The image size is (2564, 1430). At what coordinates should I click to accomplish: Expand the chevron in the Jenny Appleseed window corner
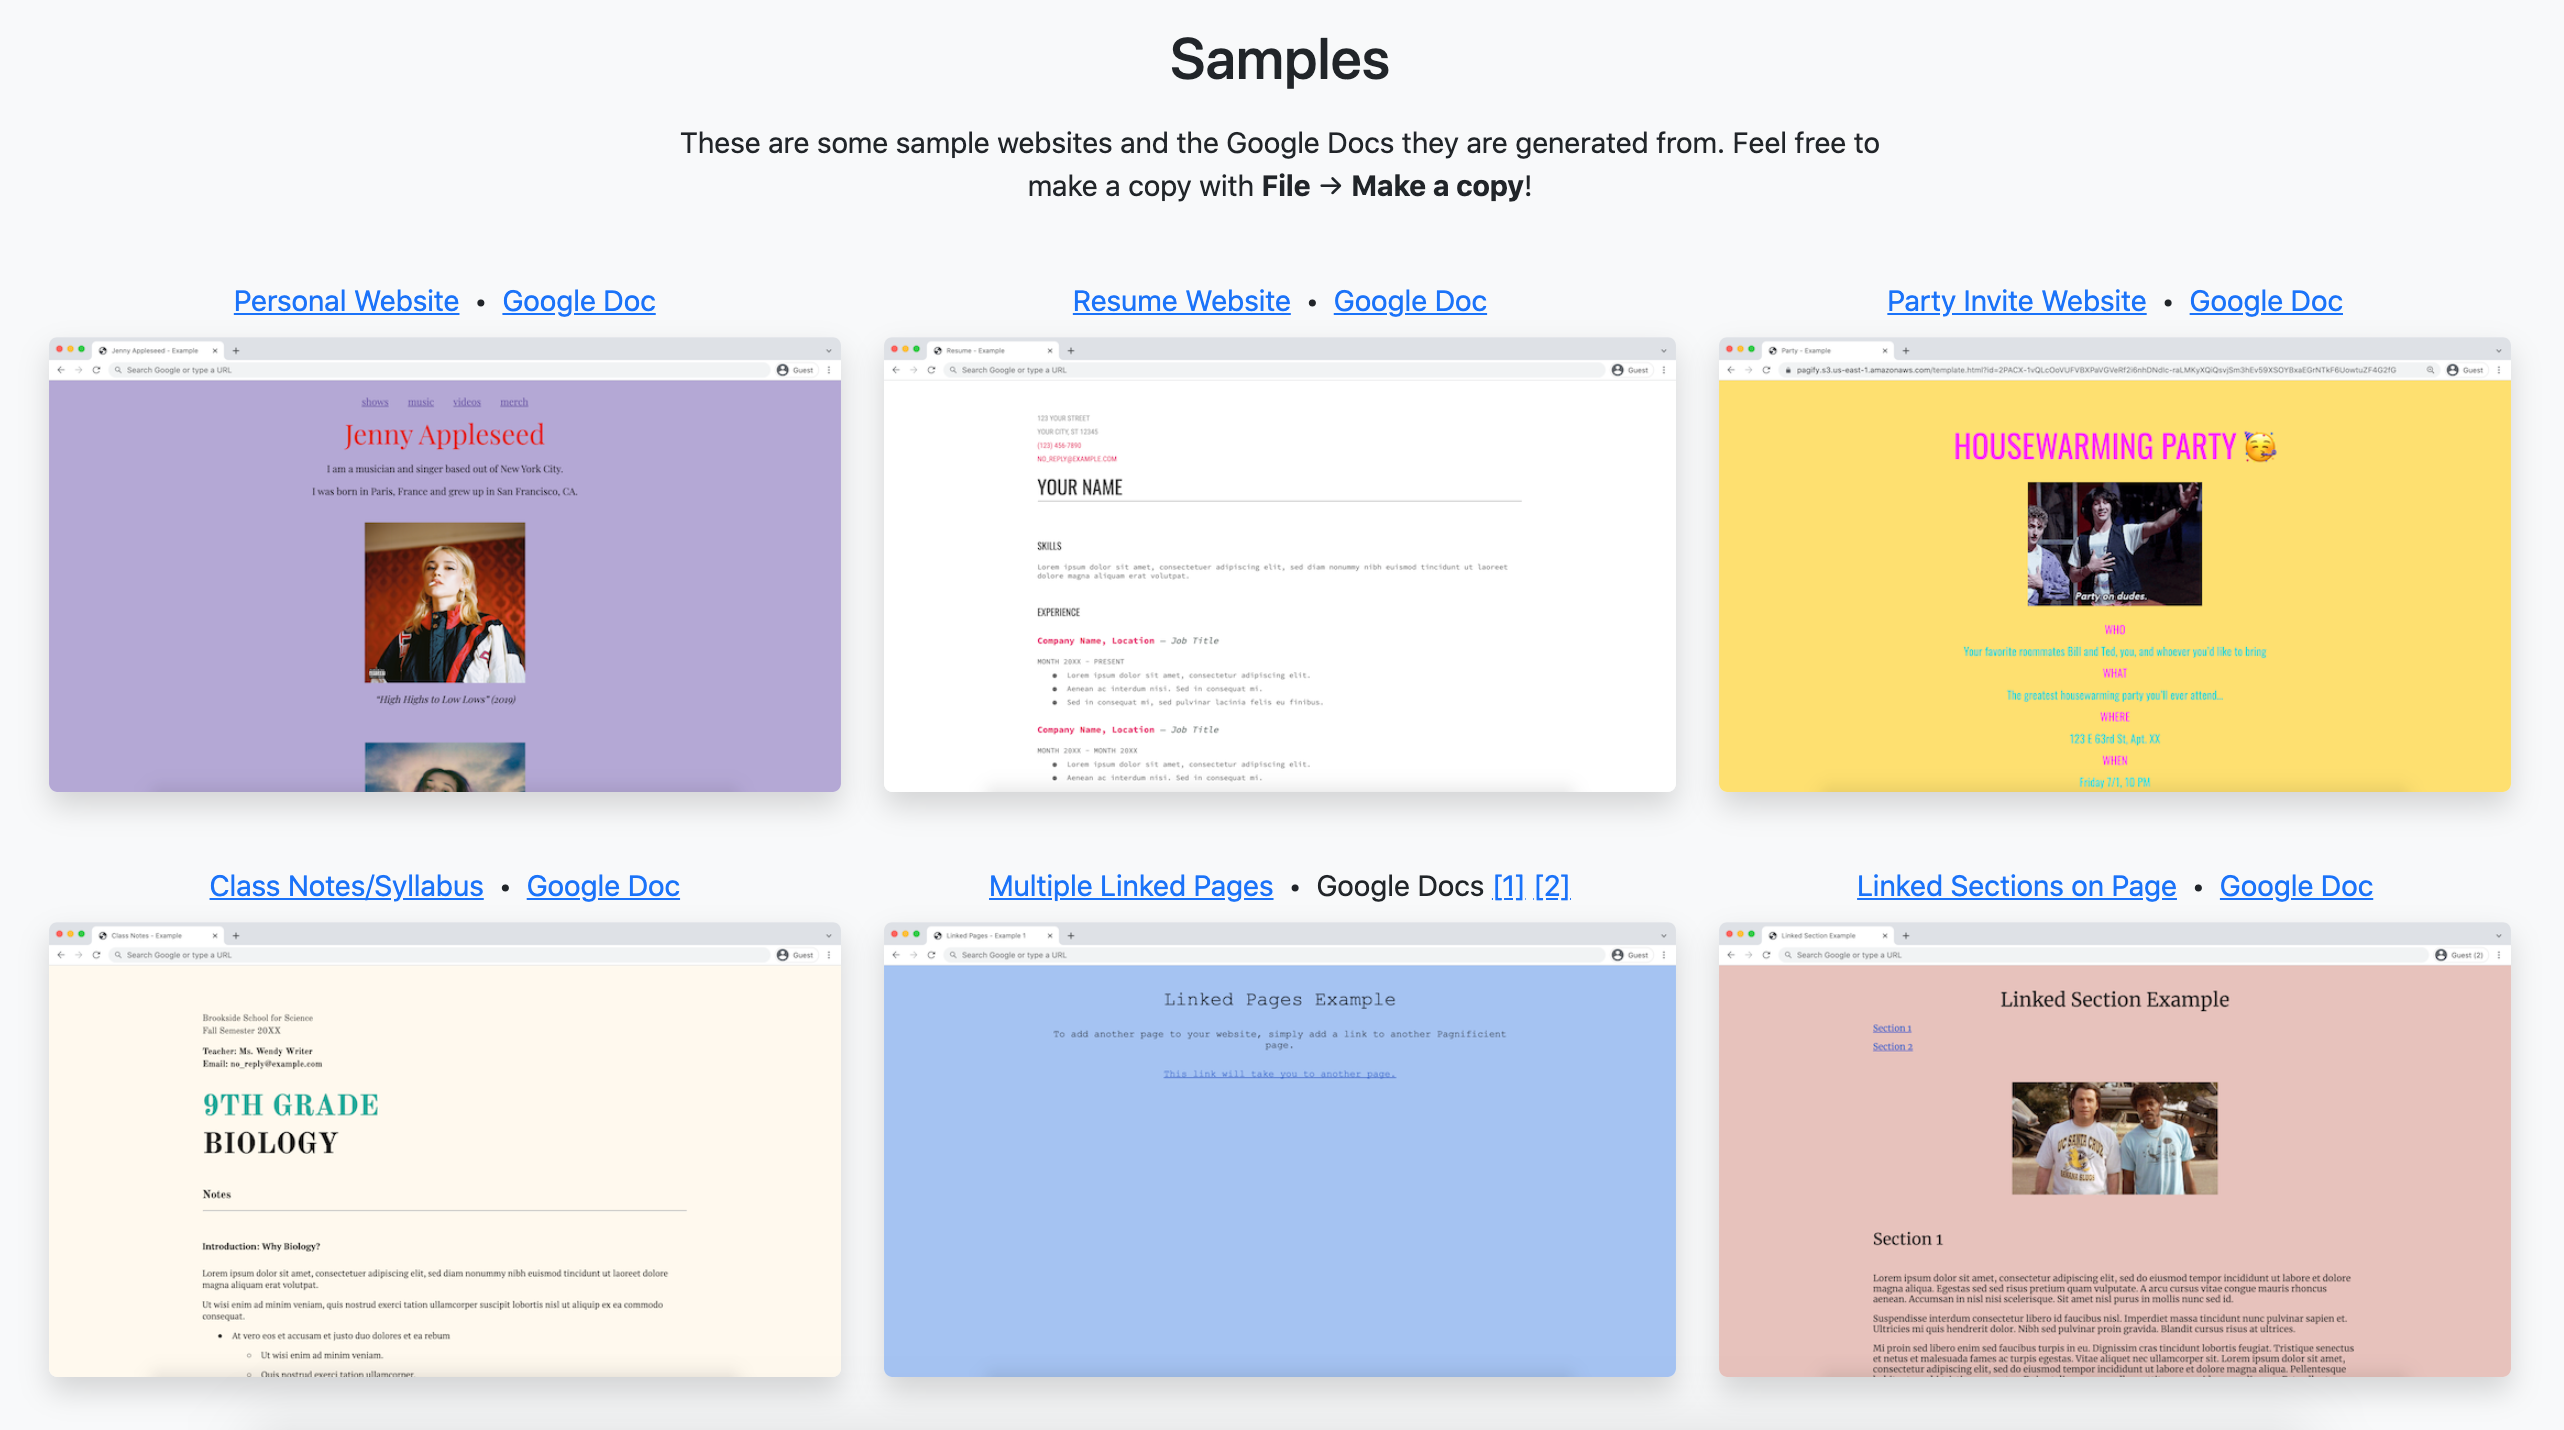[x=828, y=350]
